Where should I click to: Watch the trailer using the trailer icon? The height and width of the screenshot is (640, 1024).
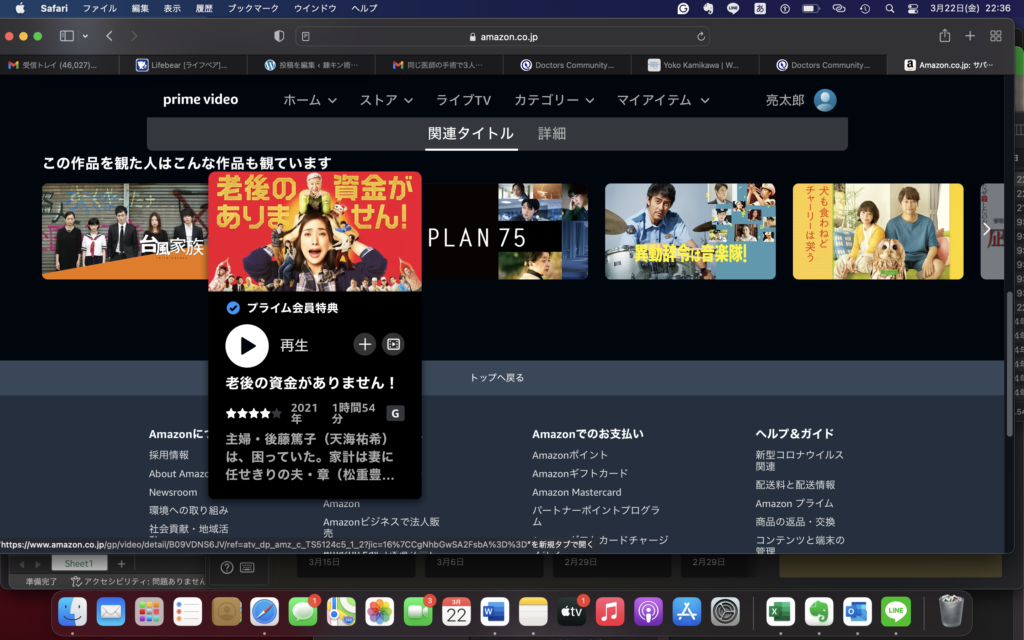tap(394, 344)
